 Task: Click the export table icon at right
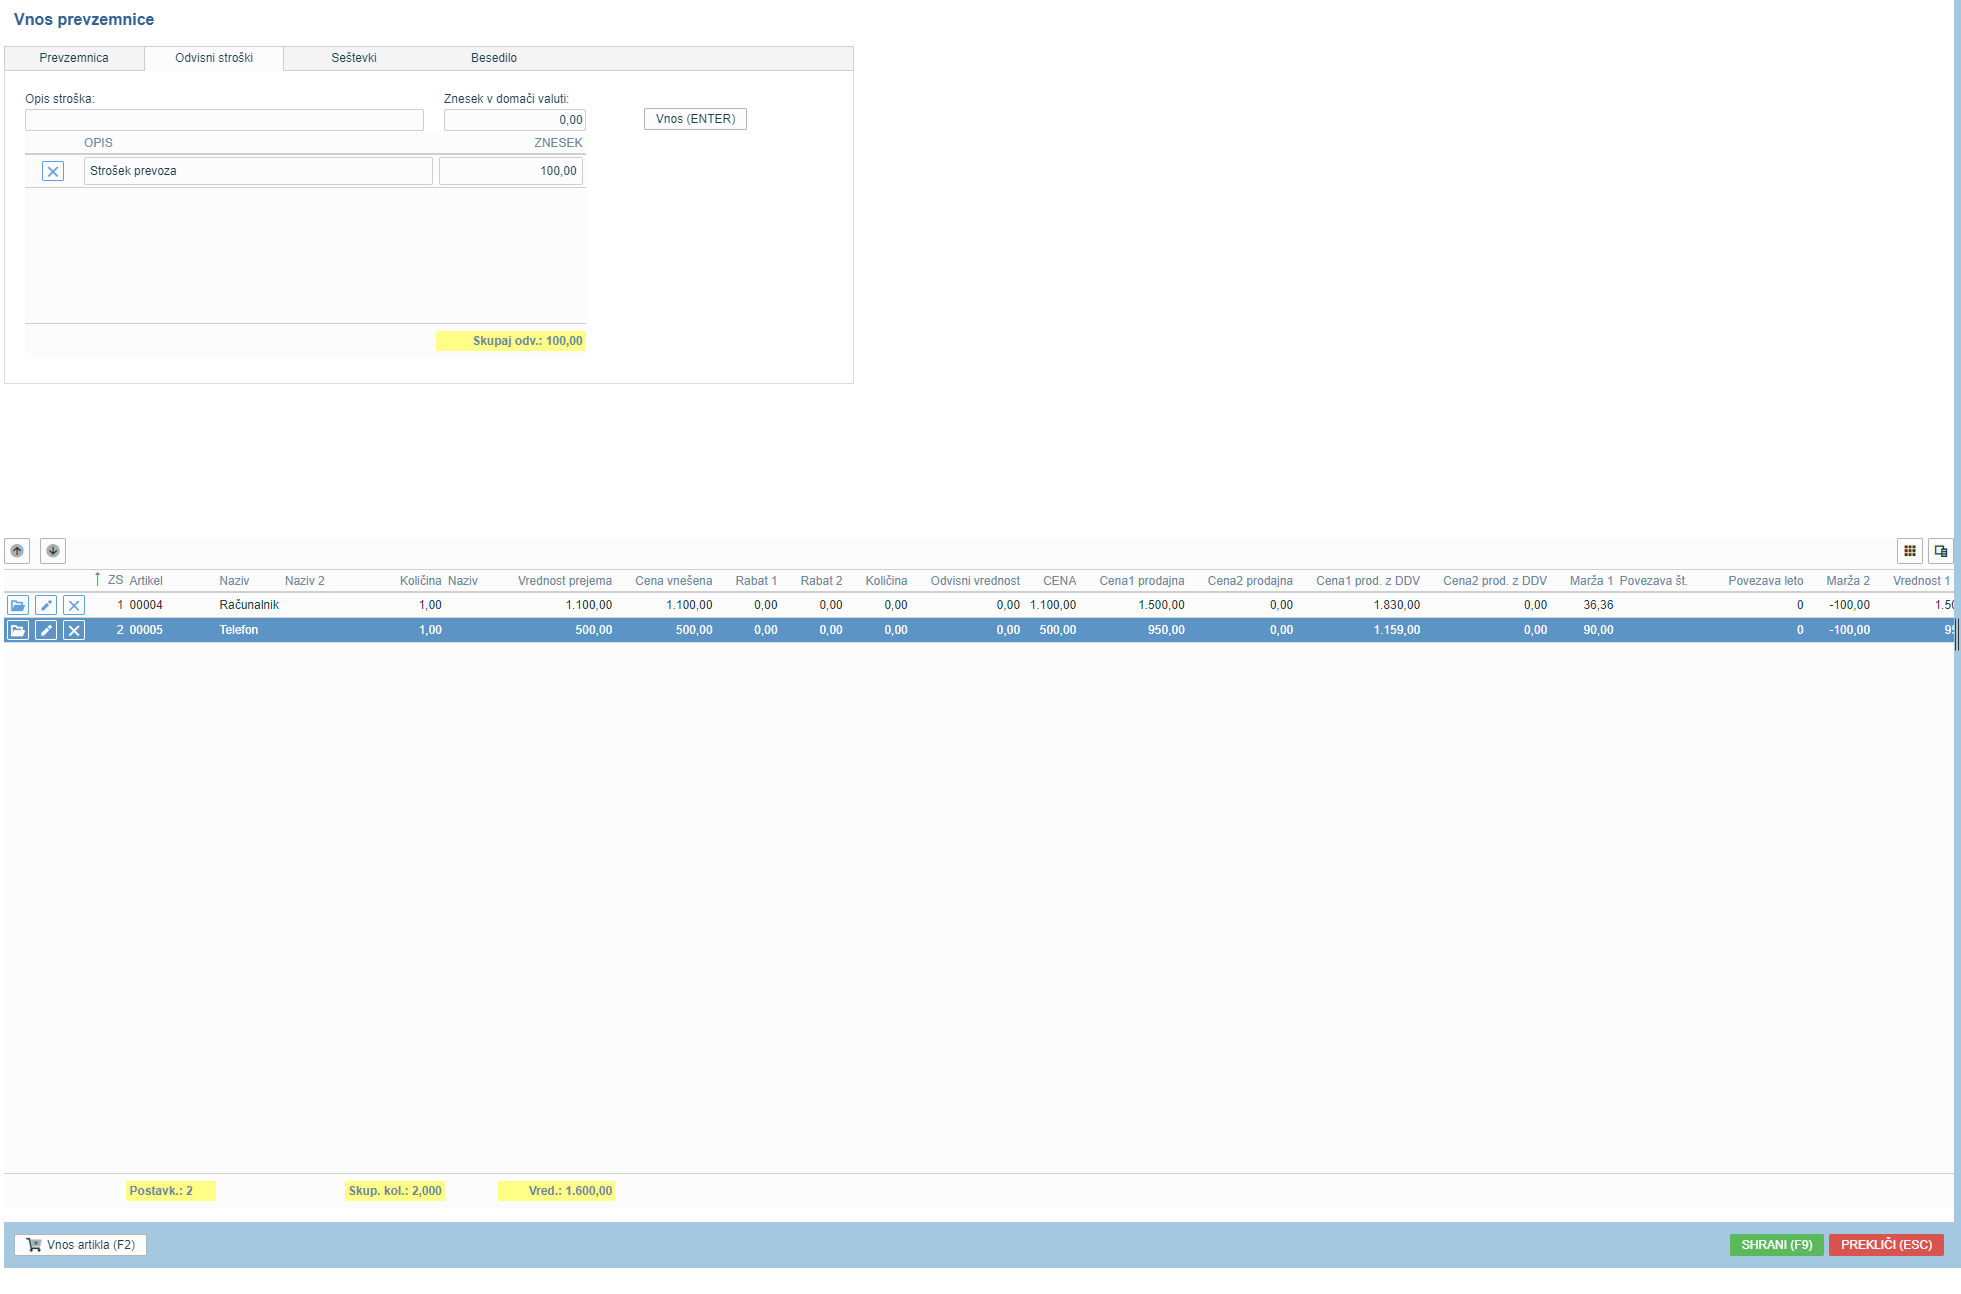[1940, 551]
